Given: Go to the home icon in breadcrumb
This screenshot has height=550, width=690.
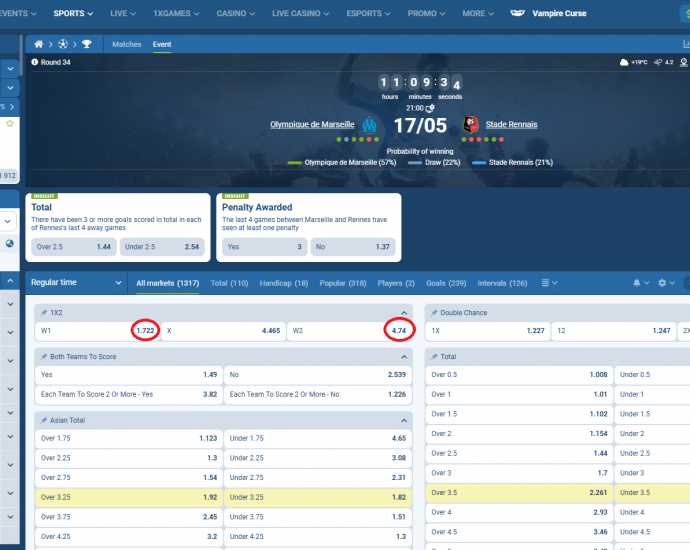Looking at the screenshot, I should click(x=39, y=44).
